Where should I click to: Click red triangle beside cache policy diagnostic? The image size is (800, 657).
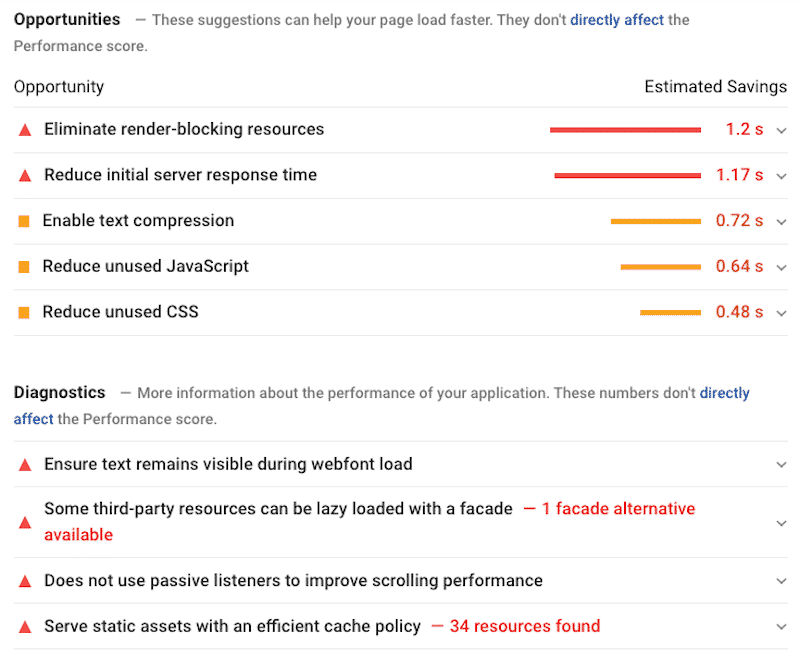(24, 627)
